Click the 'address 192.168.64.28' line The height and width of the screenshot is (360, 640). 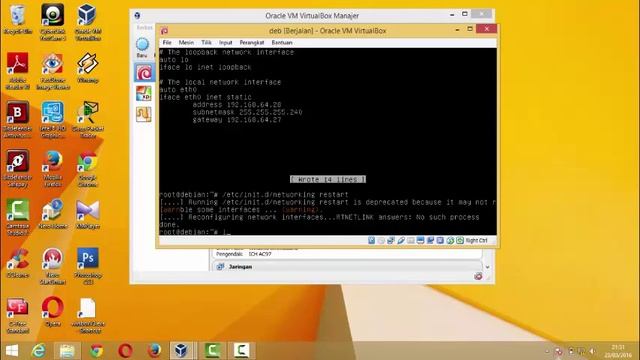237,104
